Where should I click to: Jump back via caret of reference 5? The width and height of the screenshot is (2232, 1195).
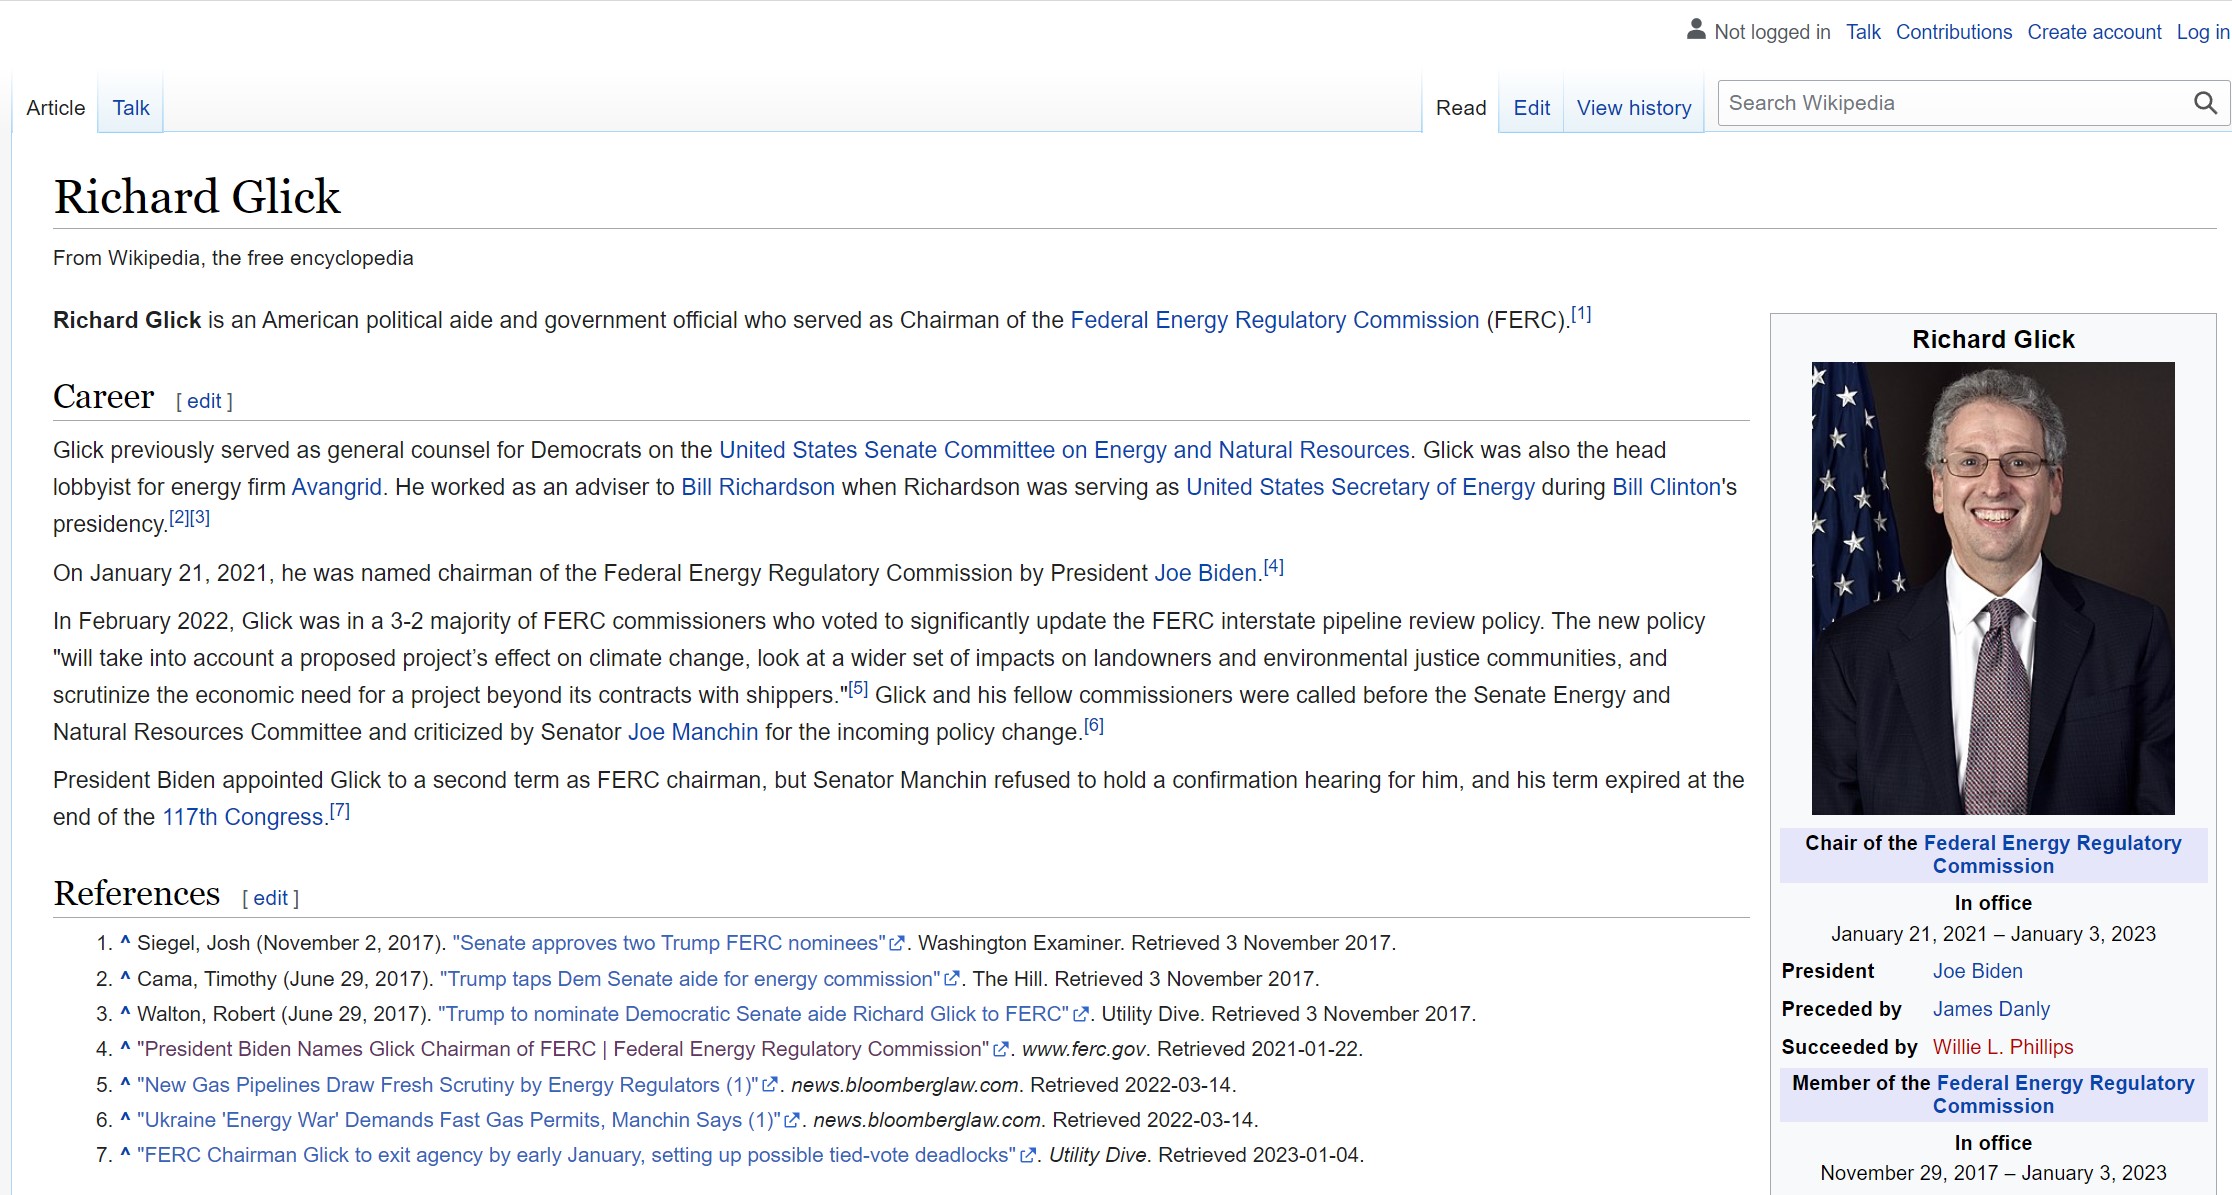tap(125, 1083)
